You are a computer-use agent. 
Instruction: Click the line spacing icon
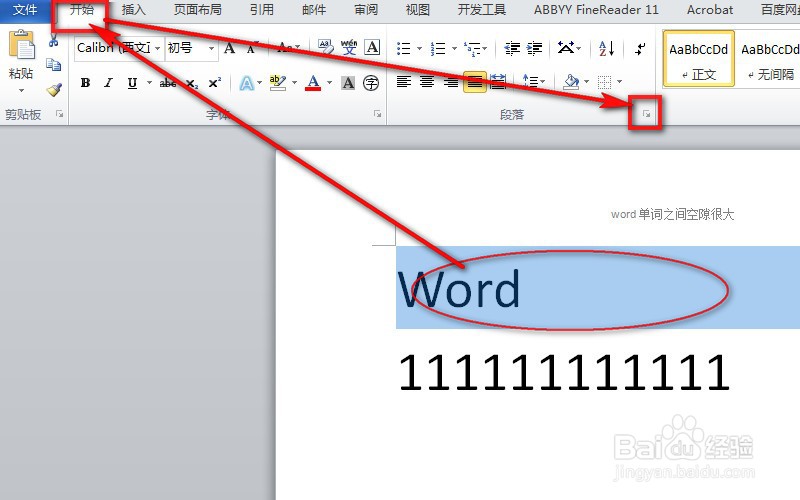(530, 82)
